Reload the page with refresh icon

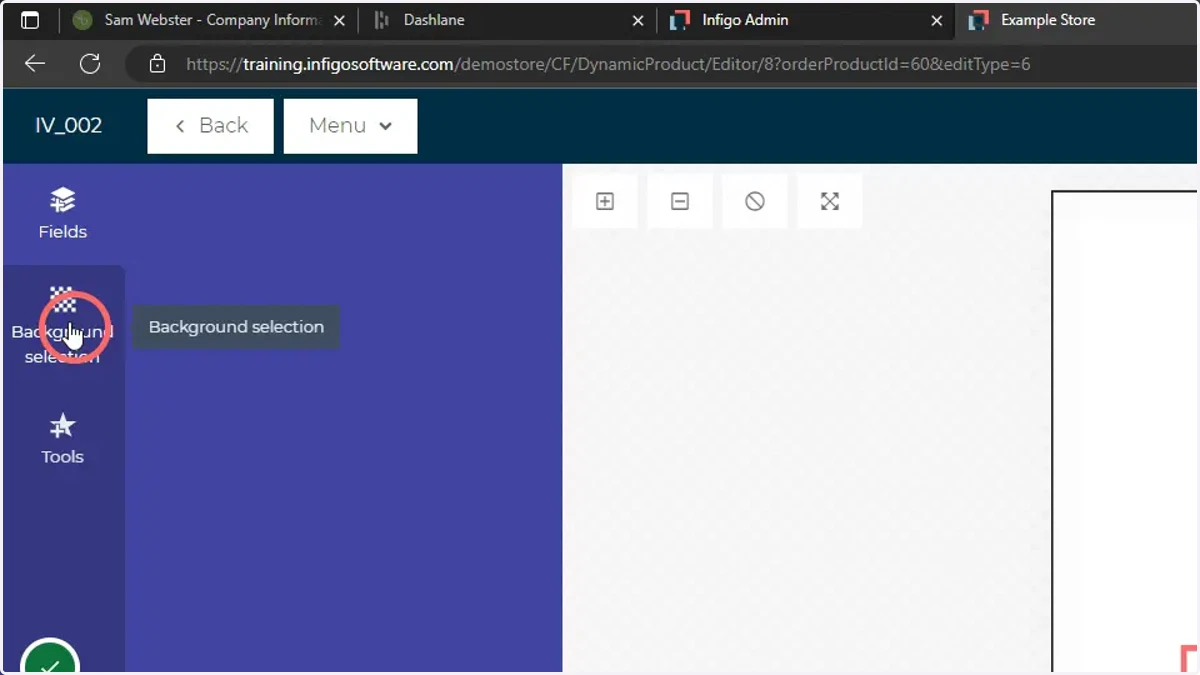pos(90,64)
